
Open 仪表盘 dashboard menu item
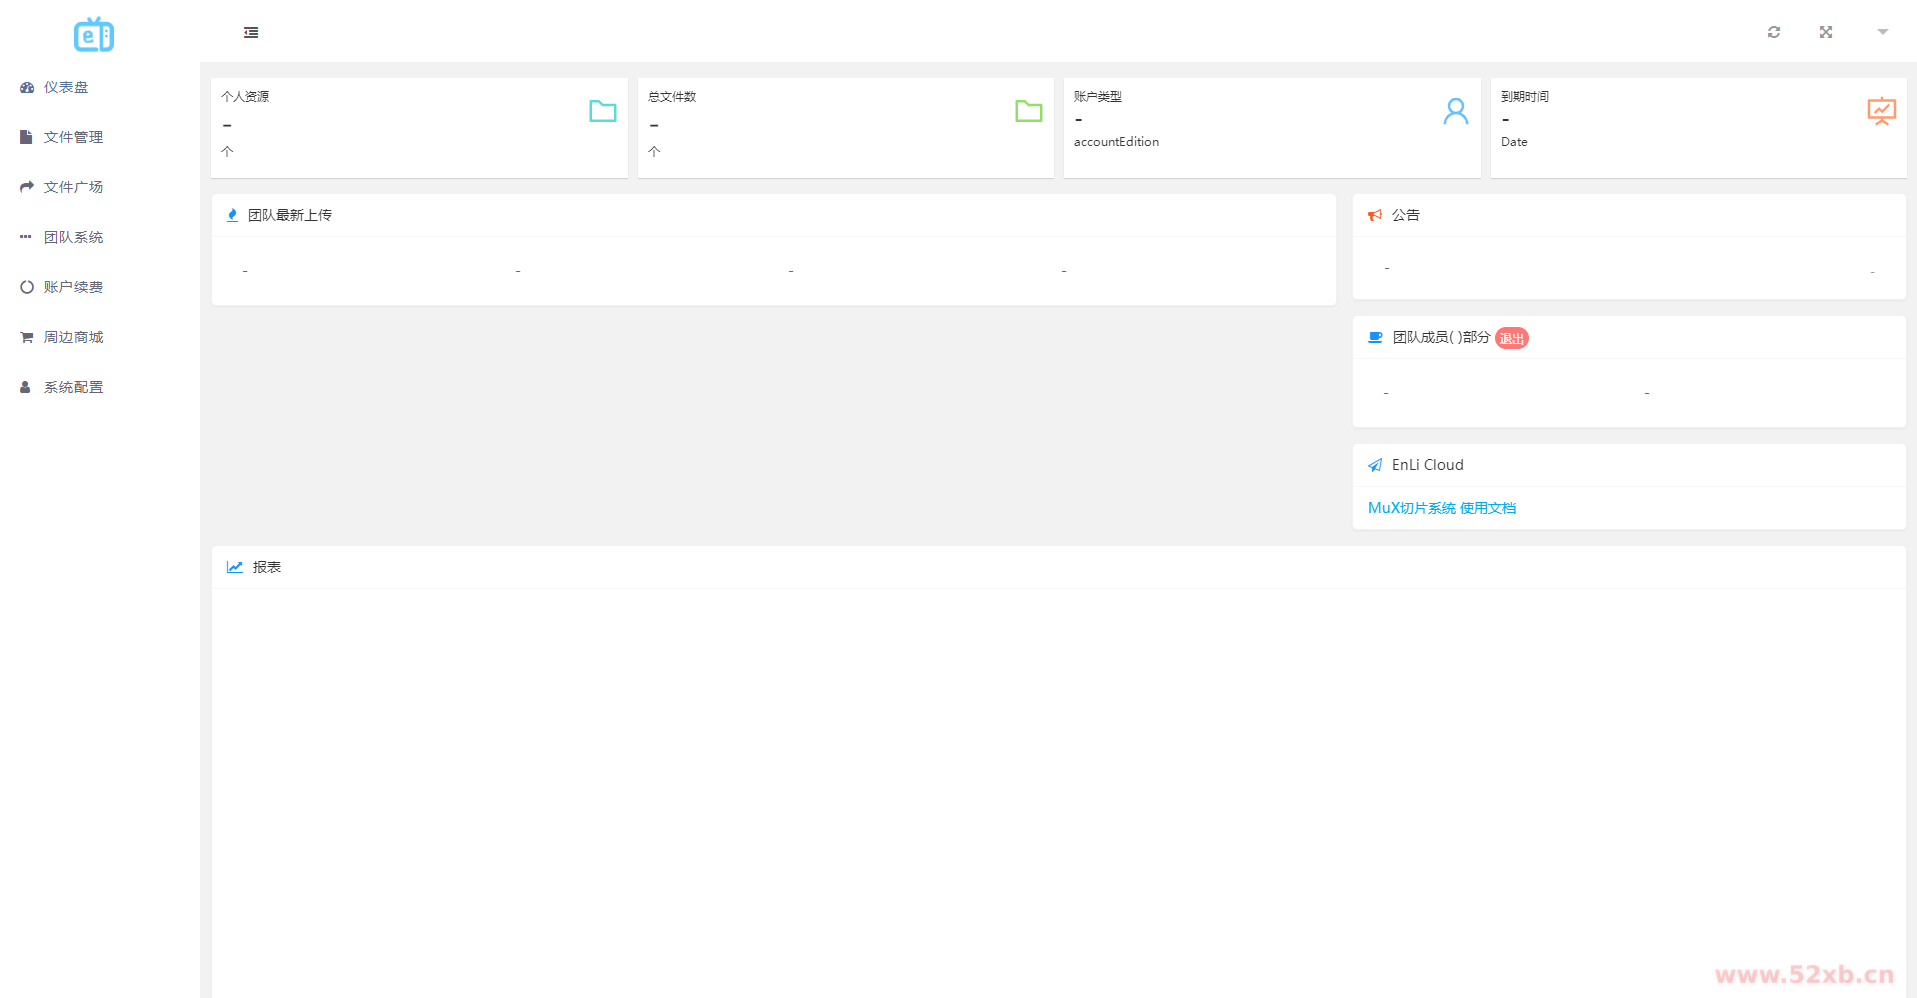(66, 87)
